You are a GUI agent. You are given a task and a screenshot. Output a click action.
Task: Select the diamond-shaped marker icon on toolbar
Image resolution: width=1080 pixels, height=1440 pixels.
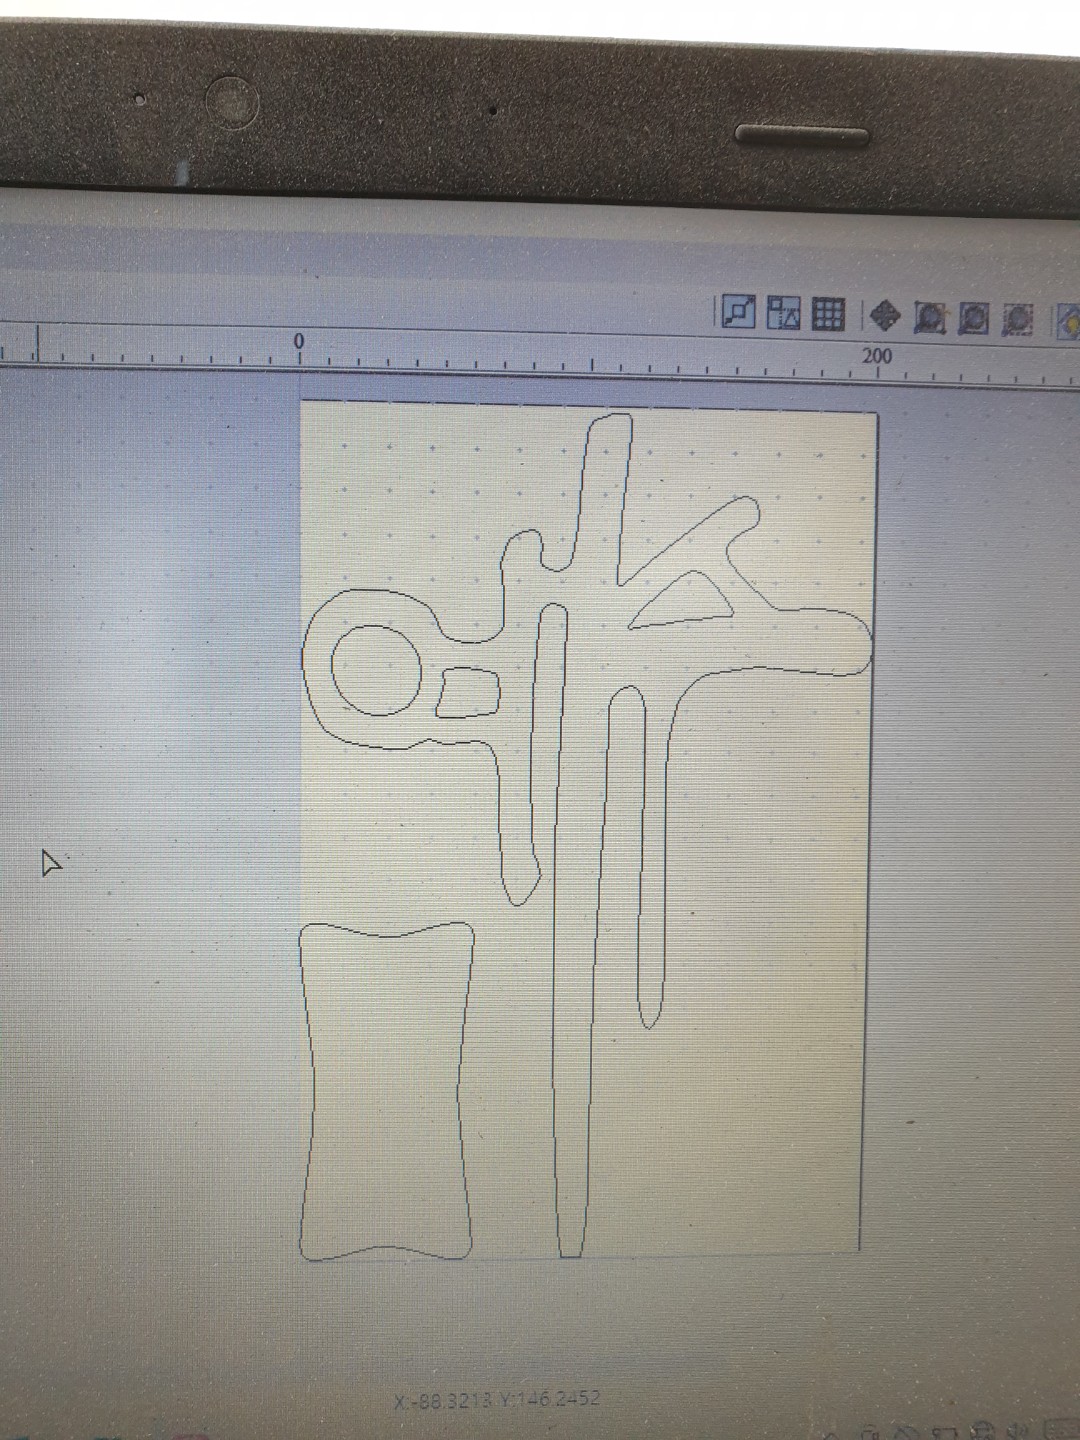point(883,316)
